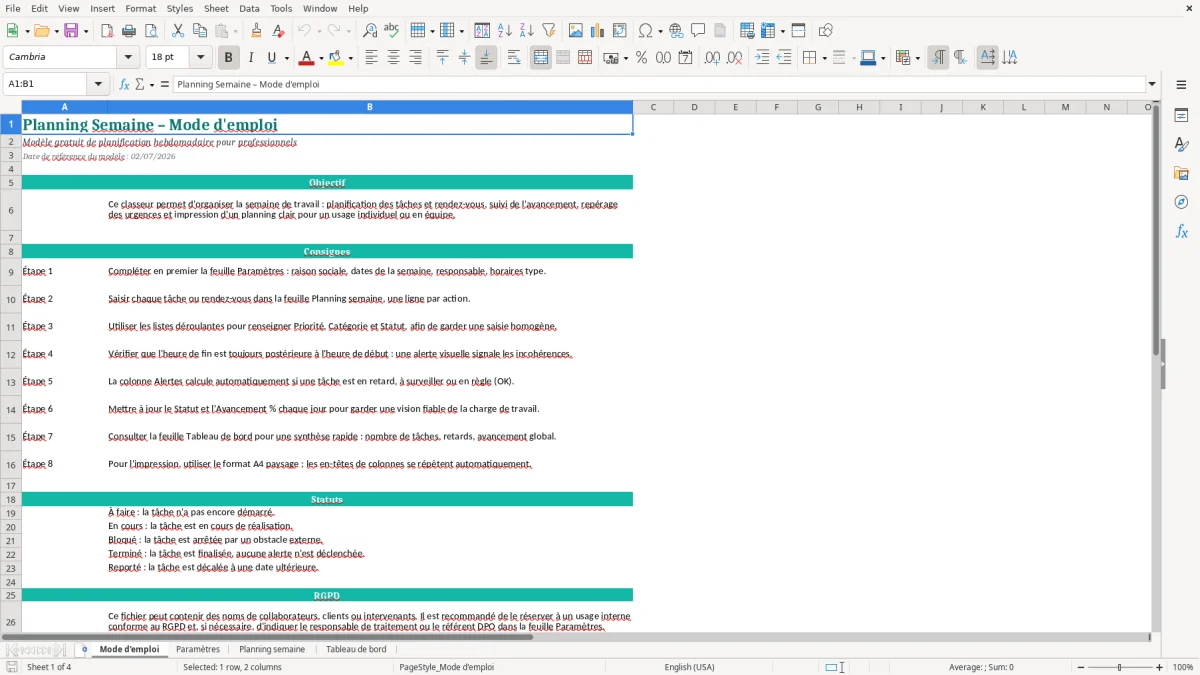Open the font size dropdown

[x=200, y=57]
